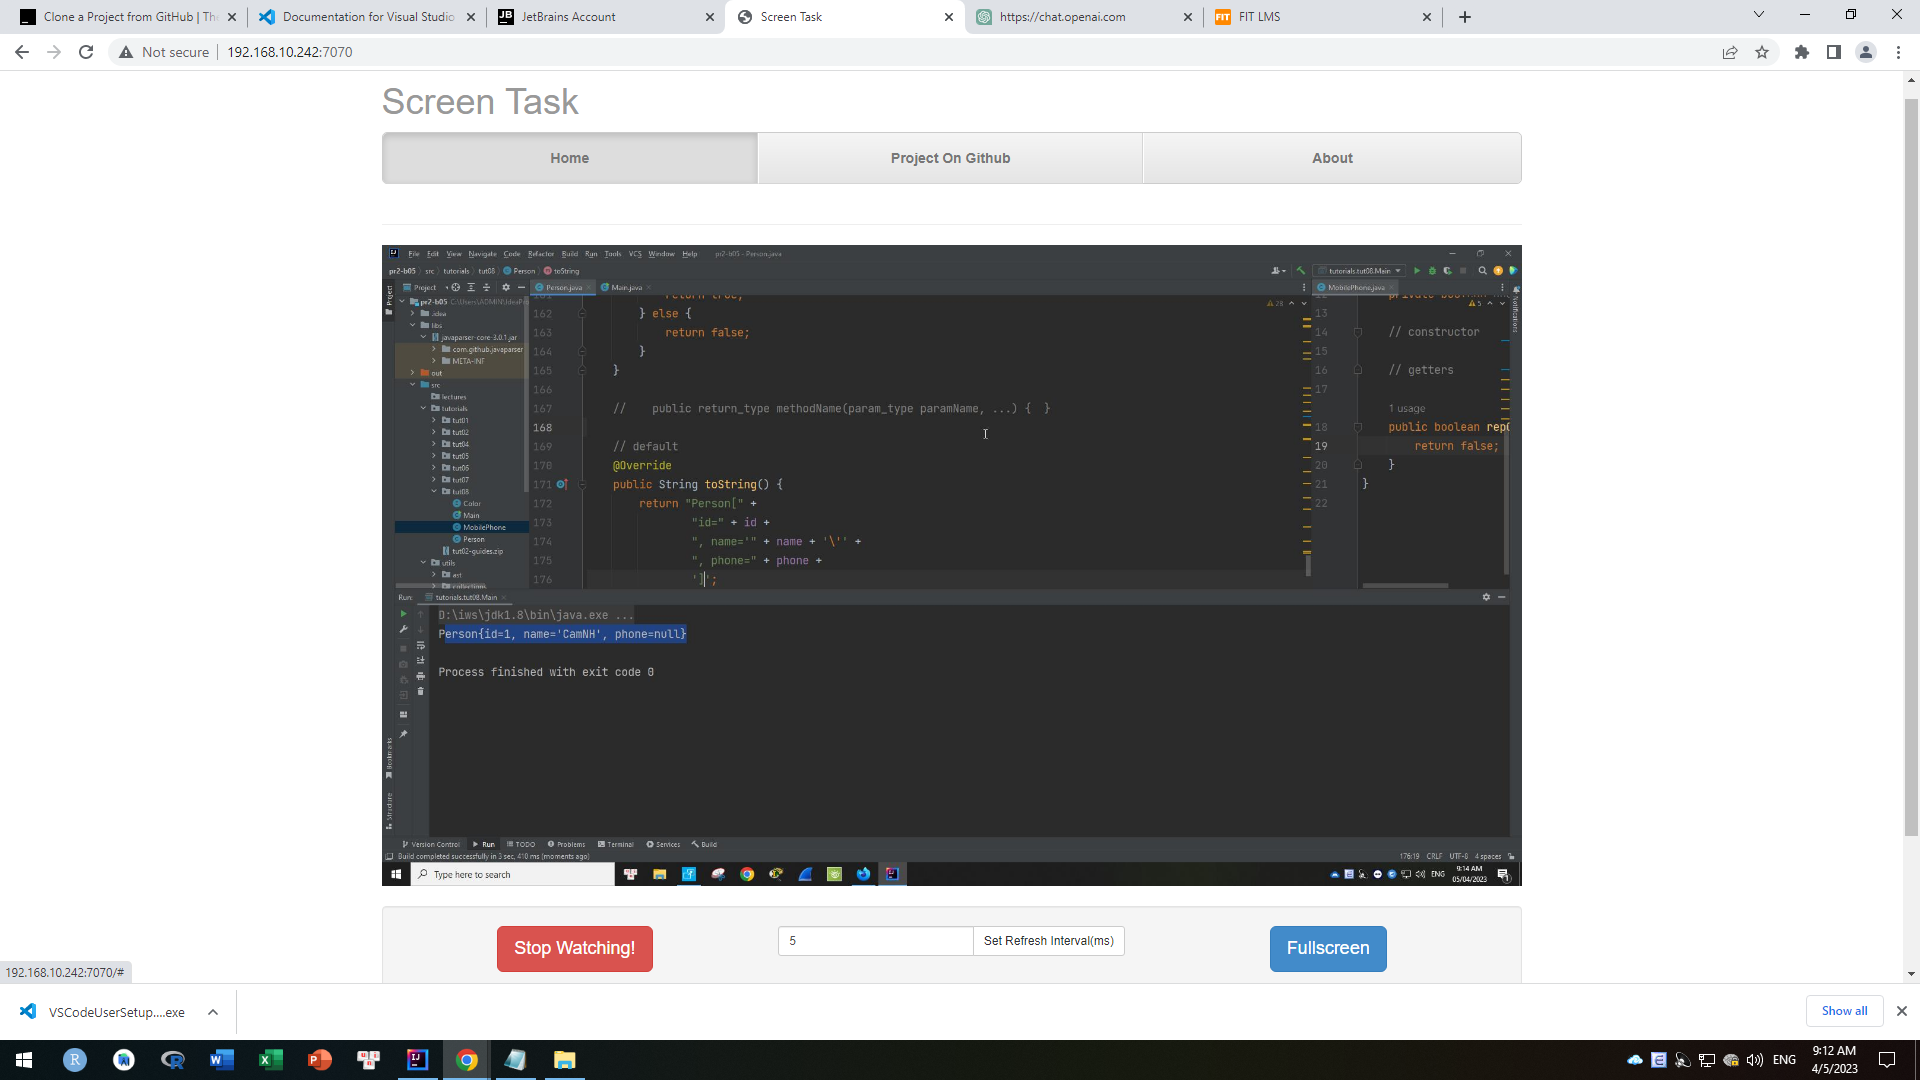Open Project On Github link

click(950, 158)
